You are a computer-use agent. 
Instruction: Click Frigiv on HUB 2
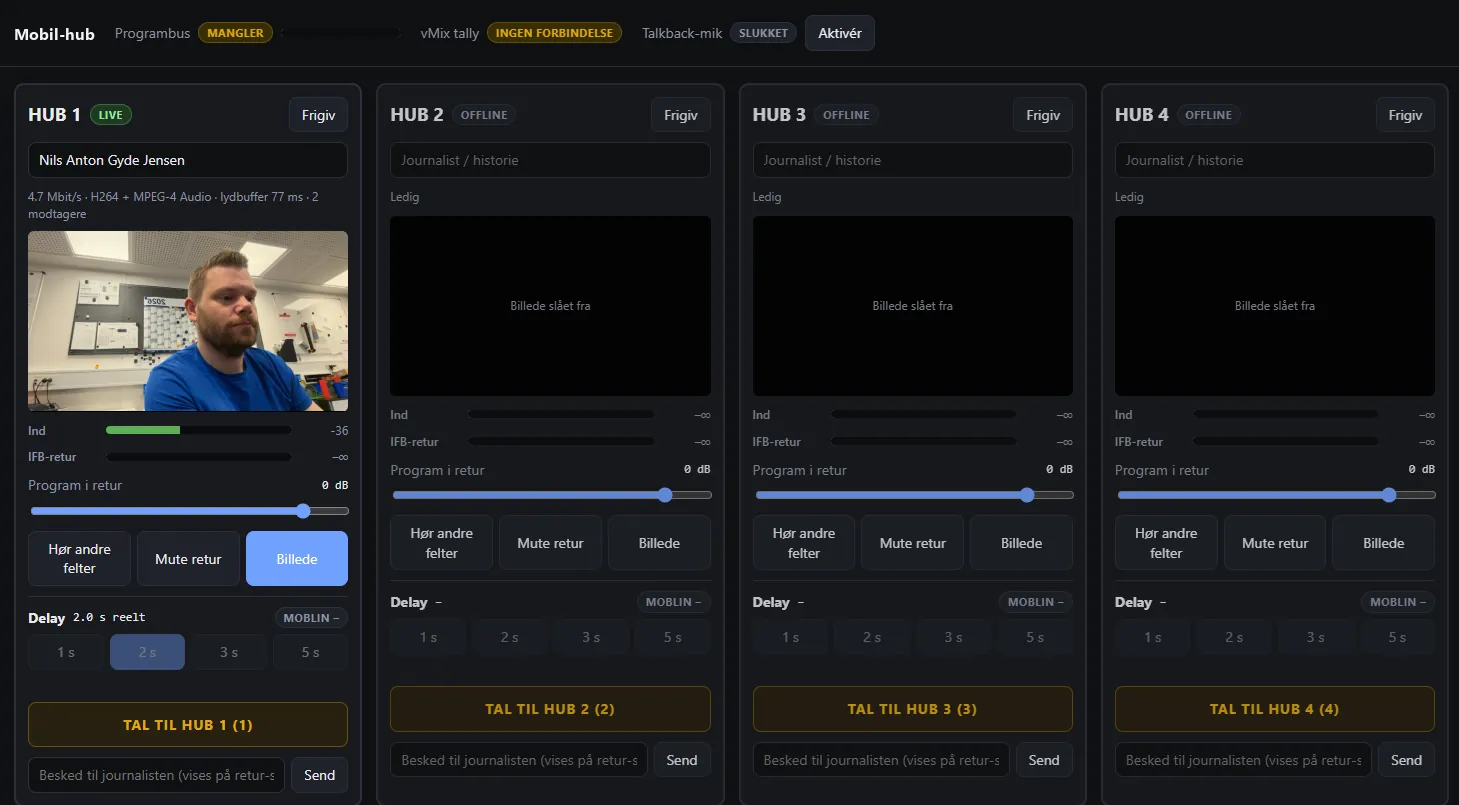pyautogui.click(x=681, y=115)
